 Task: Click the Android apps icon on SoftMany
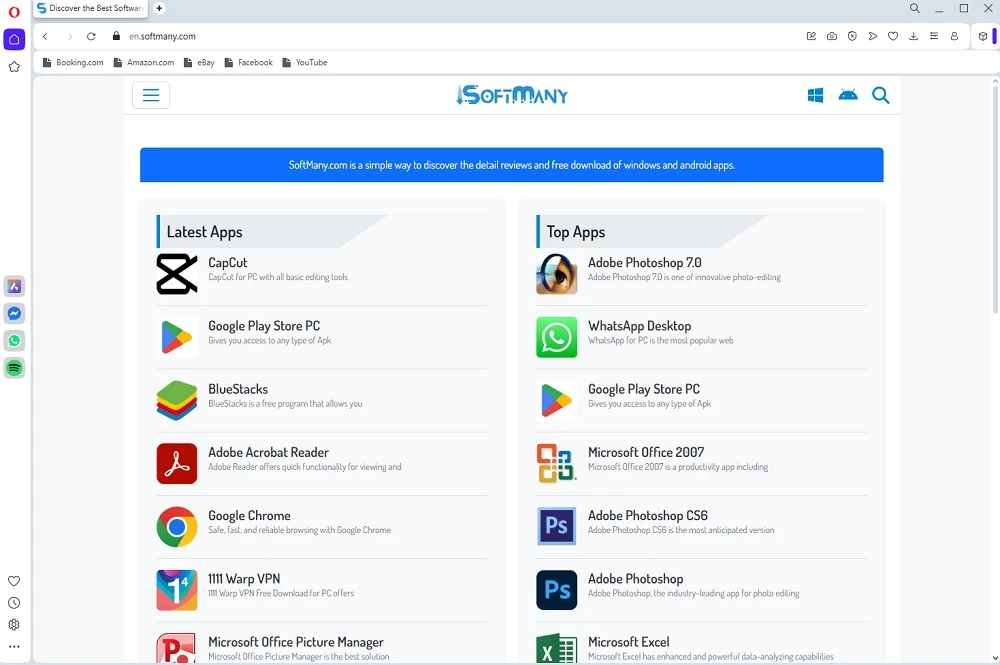click(x=848, y=95)
